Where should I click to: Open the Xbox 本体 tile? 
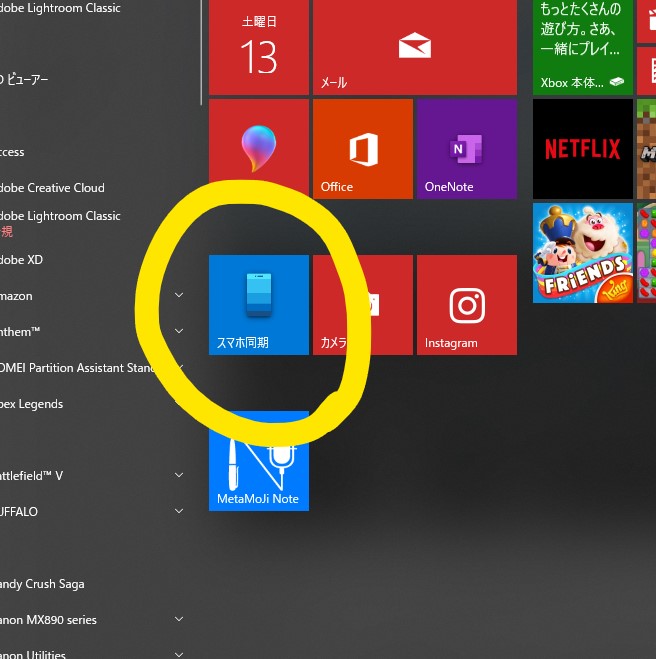point(584,46)
